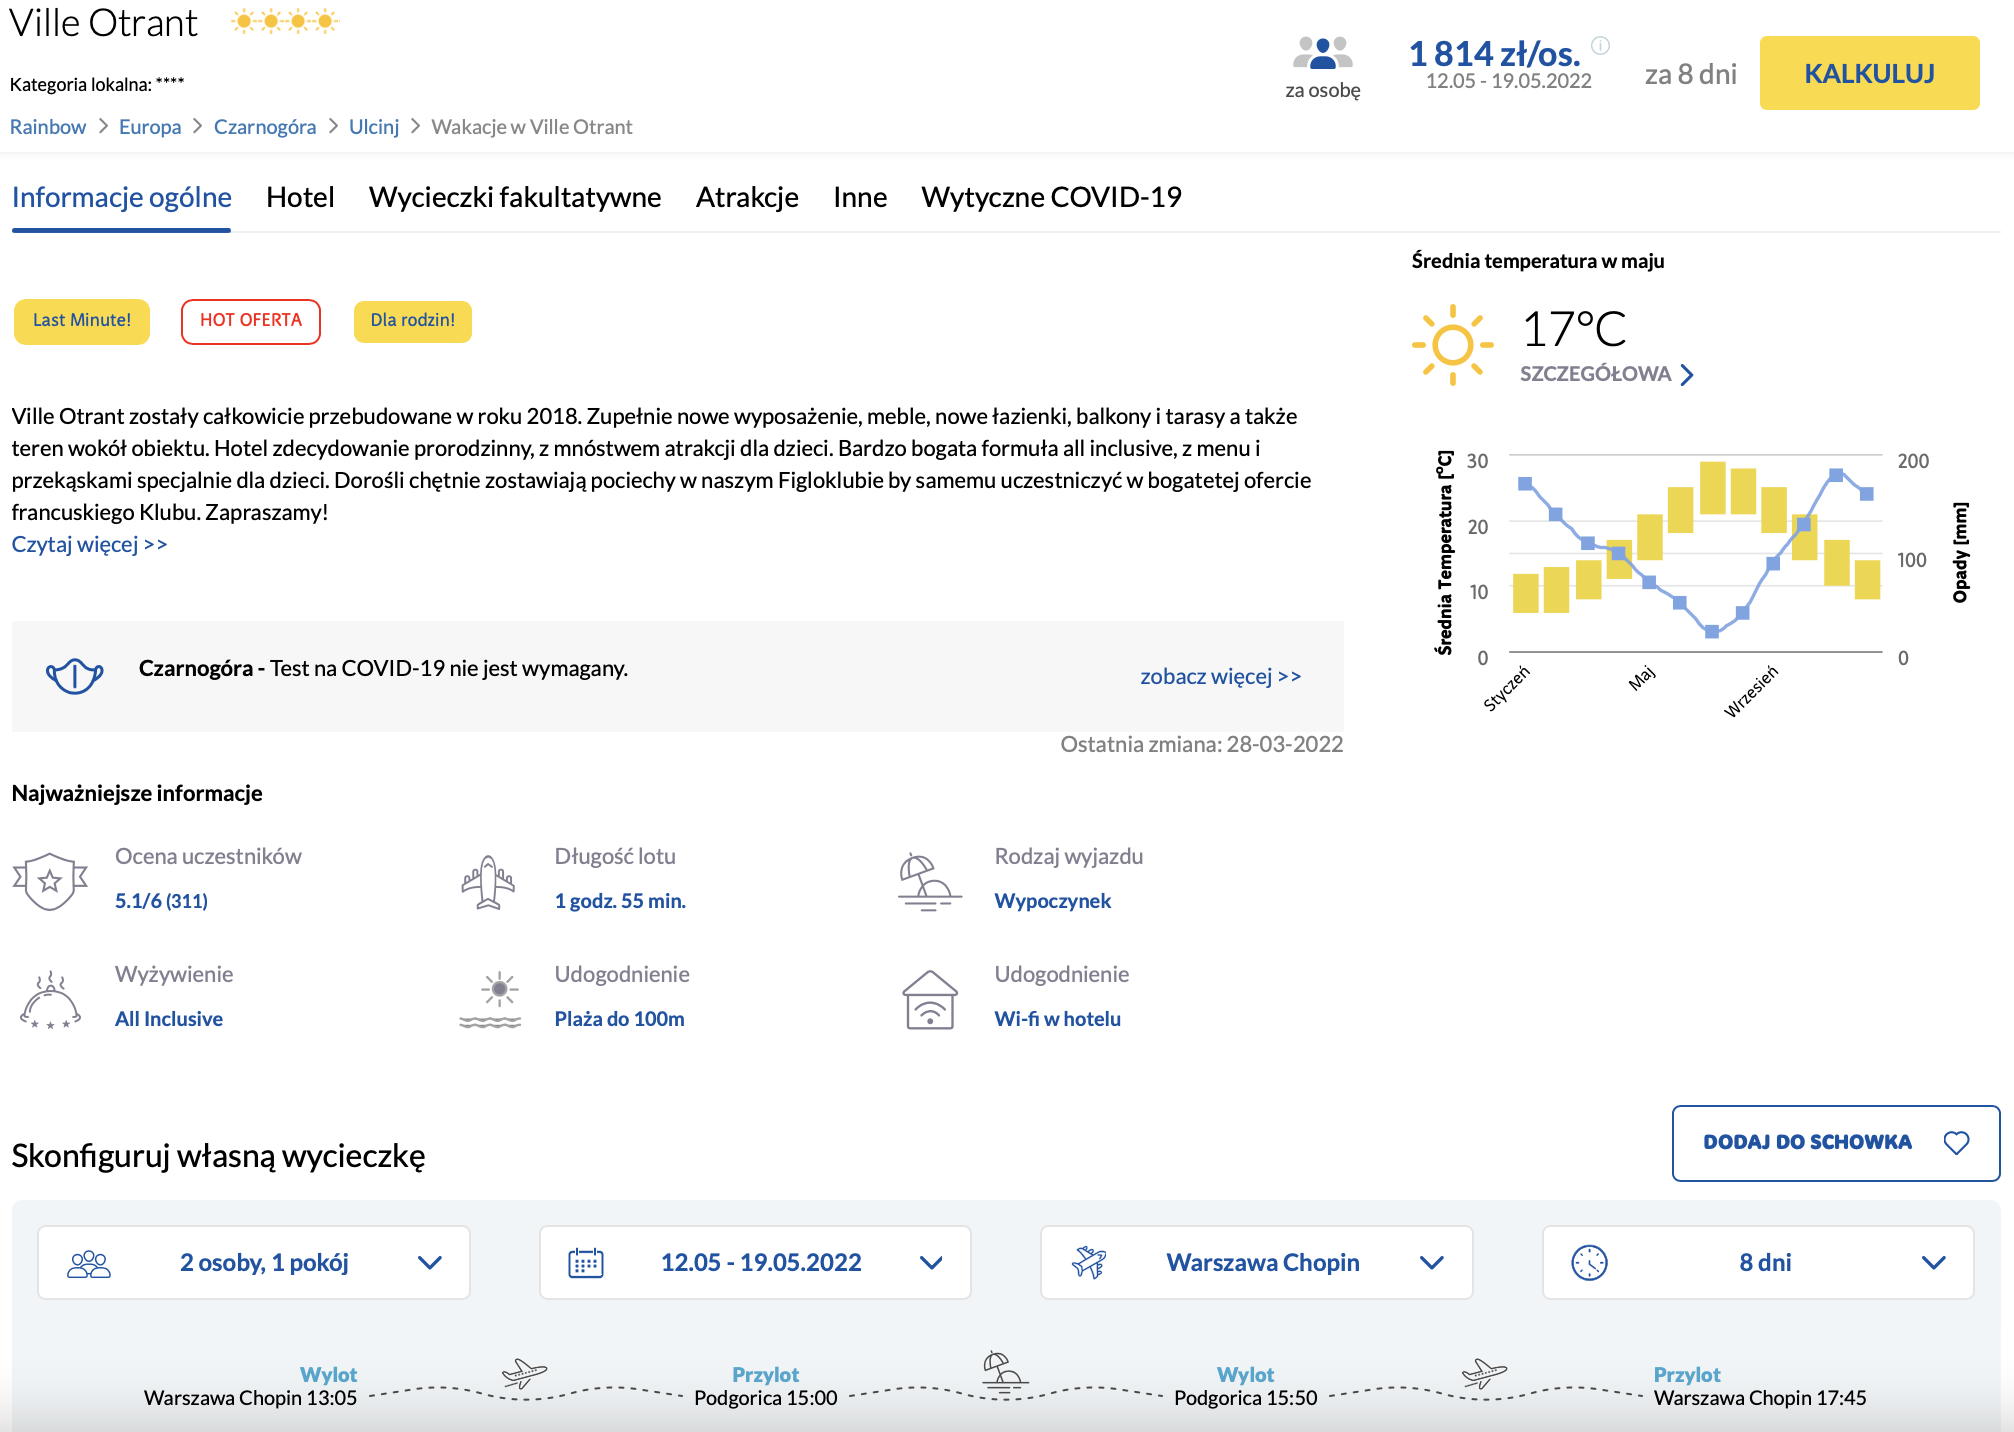2014x1432 pixels.
Task: Click 'Warszawa Chopin 13:05' departure text
Action: [250, 1398]
